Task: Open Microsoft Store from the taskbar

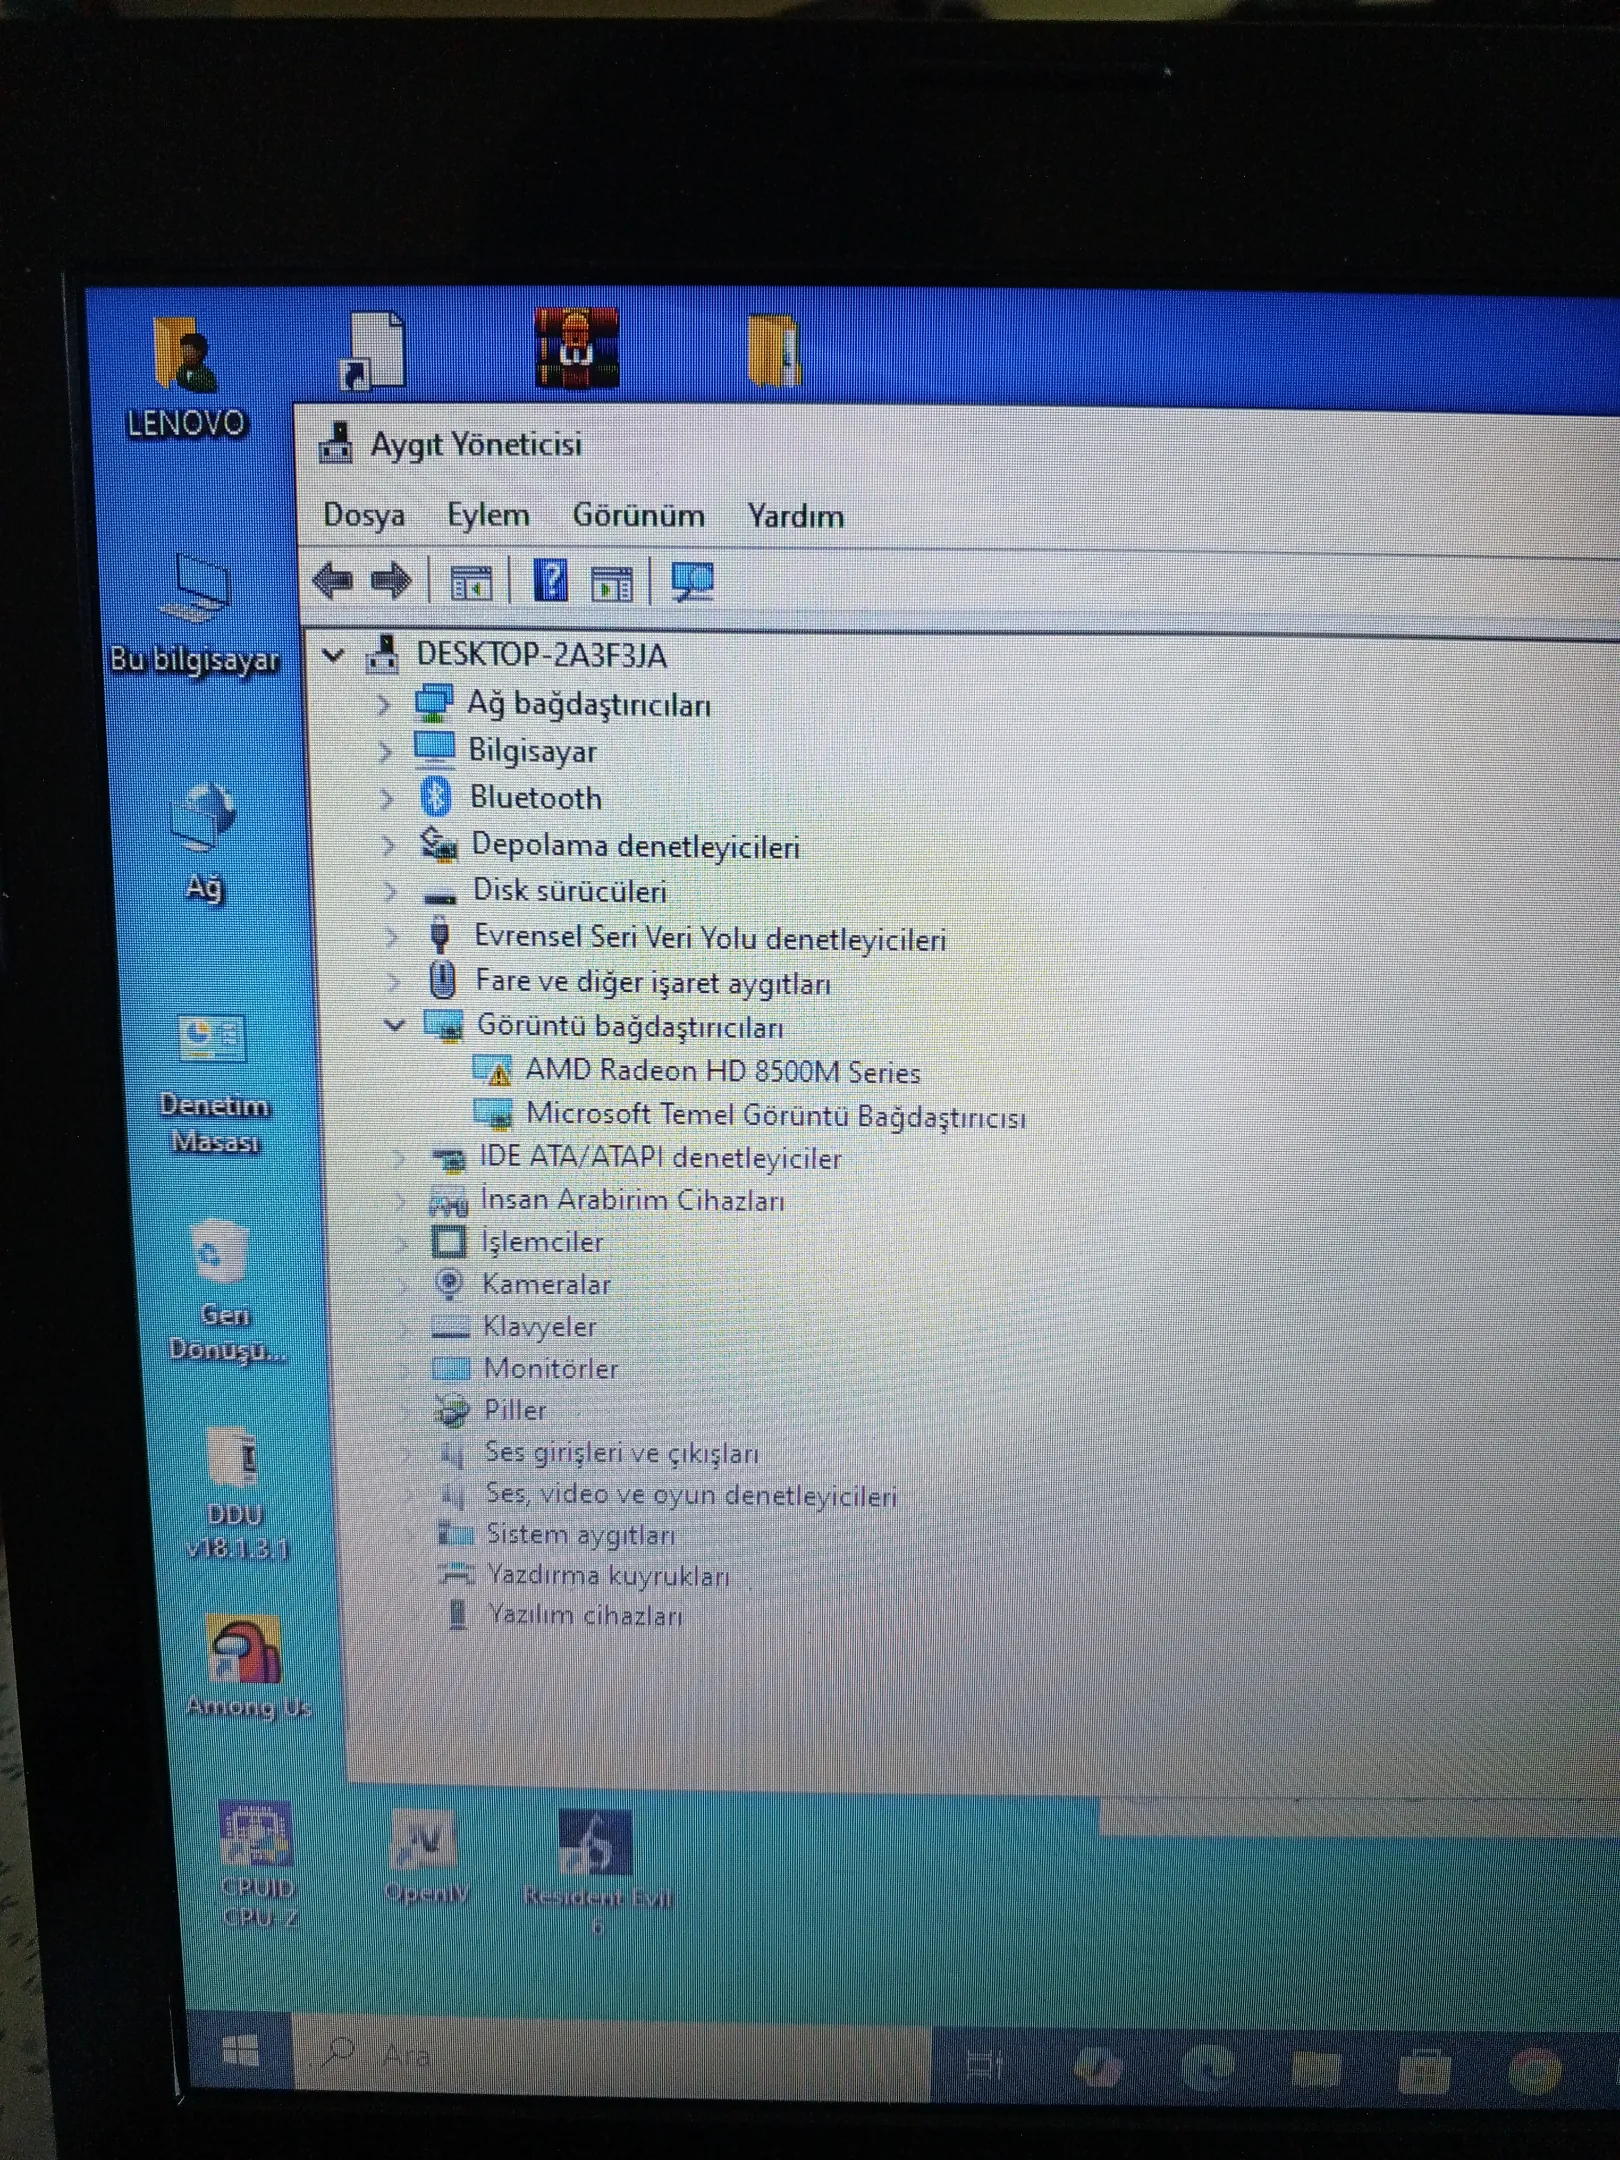Action: (x=1424, y=2071)
